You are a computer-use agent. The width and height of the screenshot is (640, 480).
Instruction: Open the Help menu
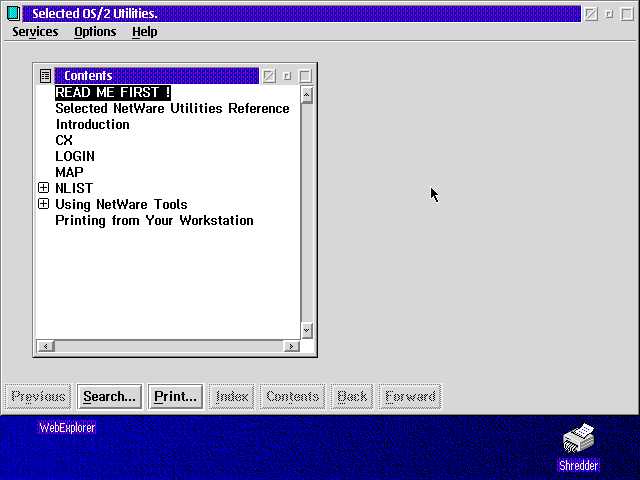pyautogui.click(x=144, y=32)
